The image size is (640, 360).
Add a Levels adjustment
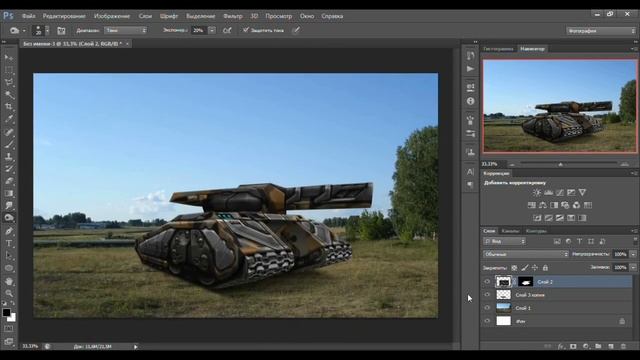[548, 192]
